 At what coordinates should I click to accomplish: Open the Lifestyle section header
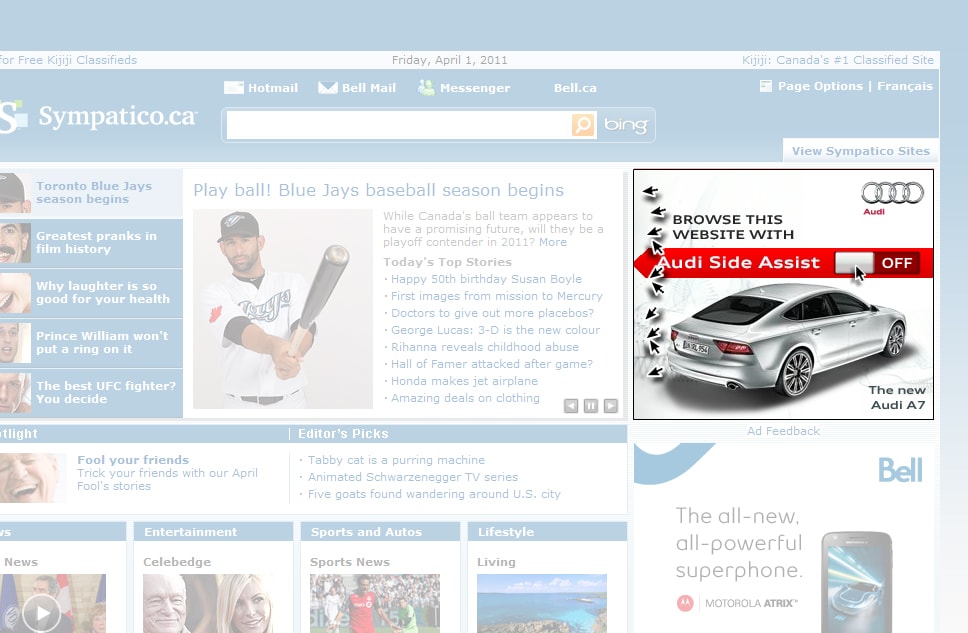pos(506,532)
